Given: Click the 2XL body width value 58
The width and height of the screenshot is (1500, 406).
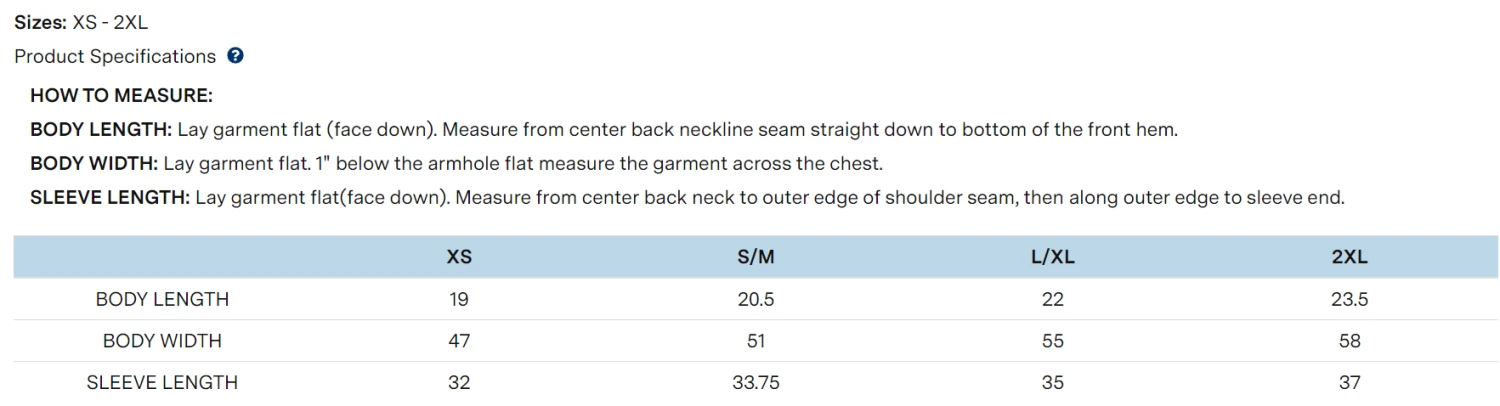Looking at the screenshot, I should pyautogui.click(x=1349, y=341).
